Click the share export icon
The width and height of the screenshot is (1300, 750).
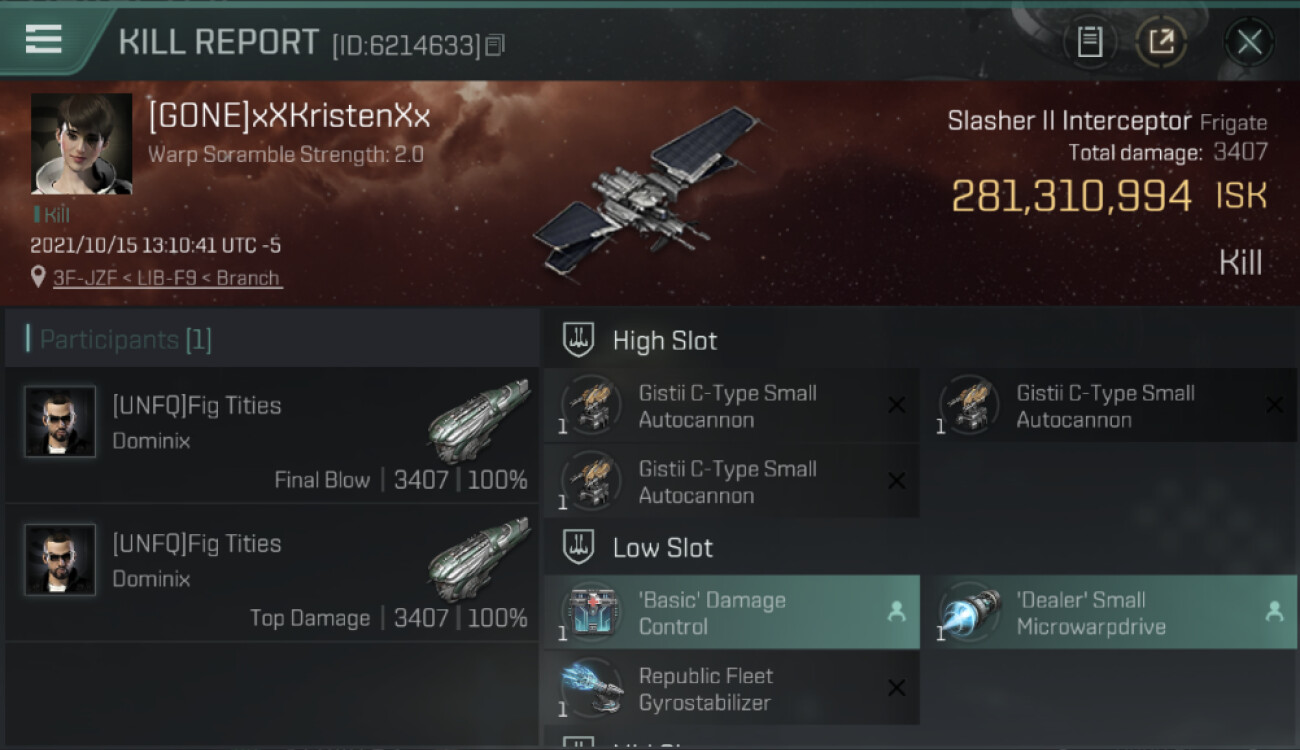point(1161,42)
